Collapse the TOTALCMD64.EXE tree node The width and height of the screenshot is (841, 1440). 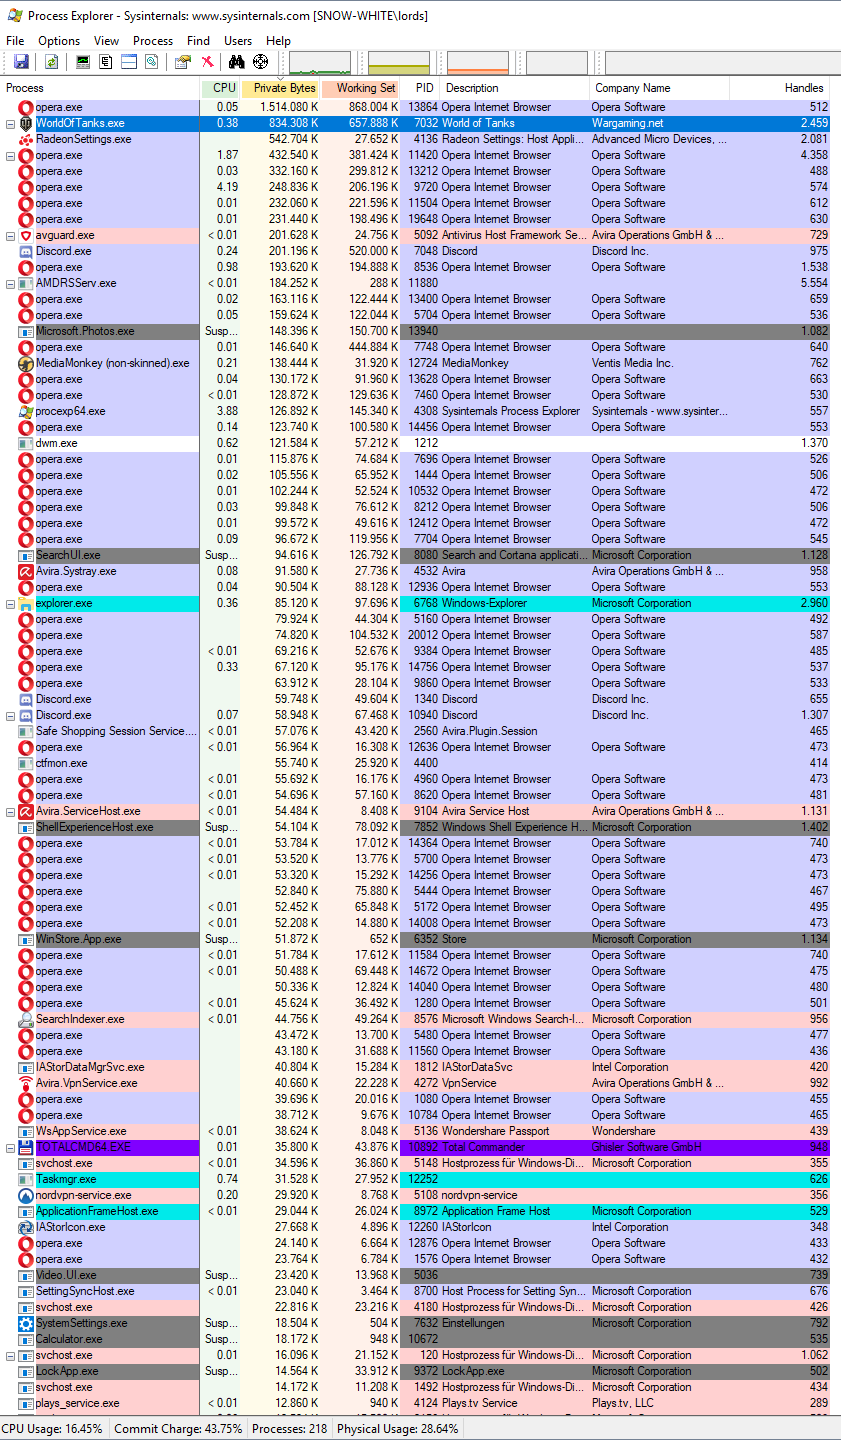pos(11,1148)
